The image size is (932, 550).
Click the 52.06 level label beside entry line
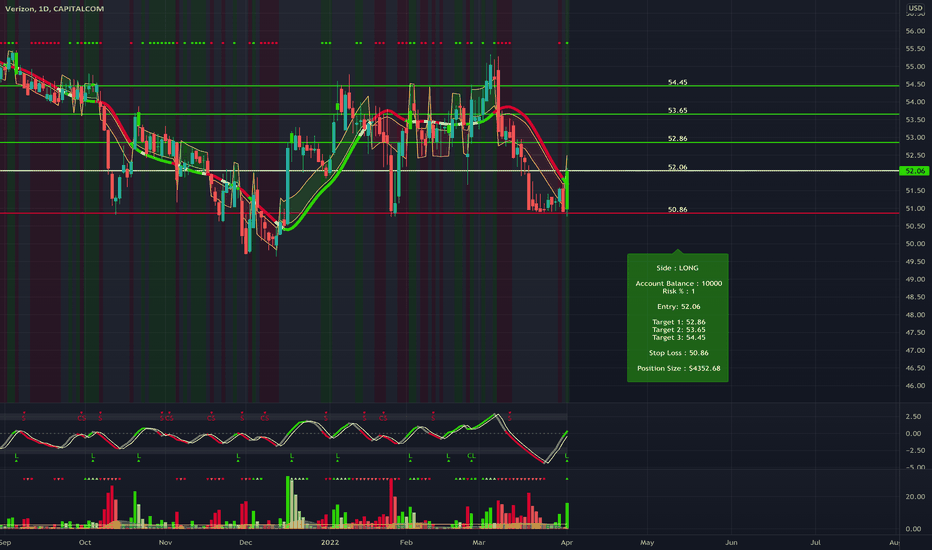[x=678, y=166]
